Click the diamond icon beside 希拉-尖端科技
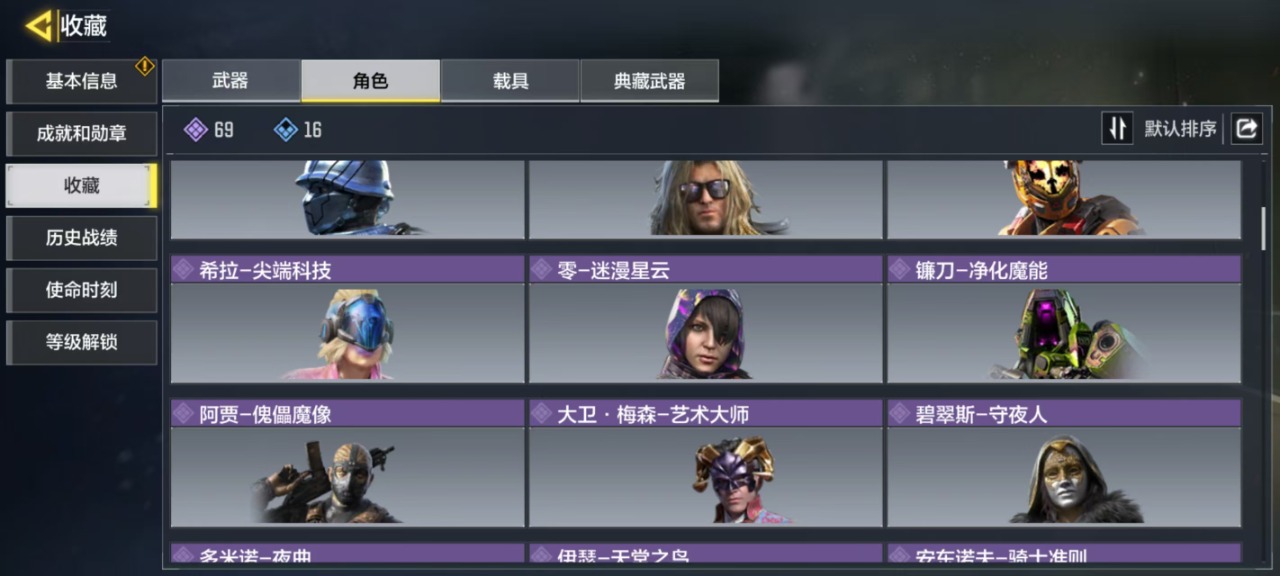 click(183, 269)
